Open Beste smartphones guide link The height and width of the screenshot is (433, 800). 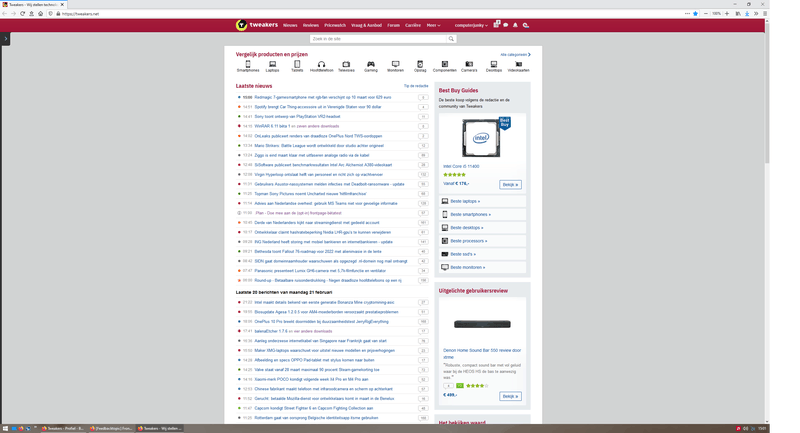pos(470,215)
